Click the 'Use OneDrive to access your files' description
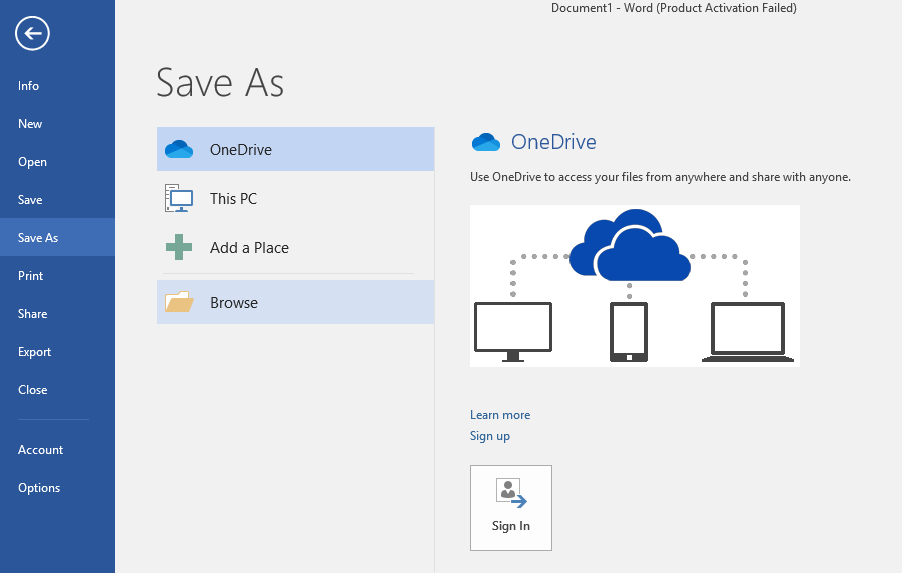Image resolution: width=902 pixels, height=573 pixels. coord(660,177)
